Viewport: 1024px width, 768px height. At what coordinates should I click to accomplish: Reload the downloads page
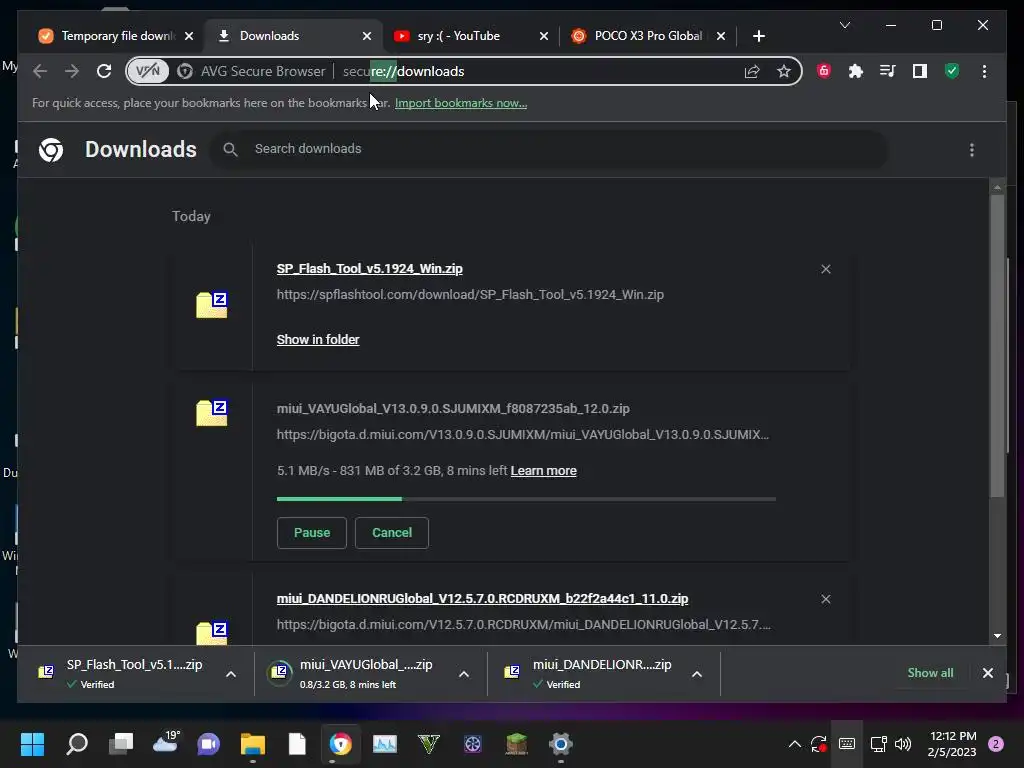click(104, 71)
